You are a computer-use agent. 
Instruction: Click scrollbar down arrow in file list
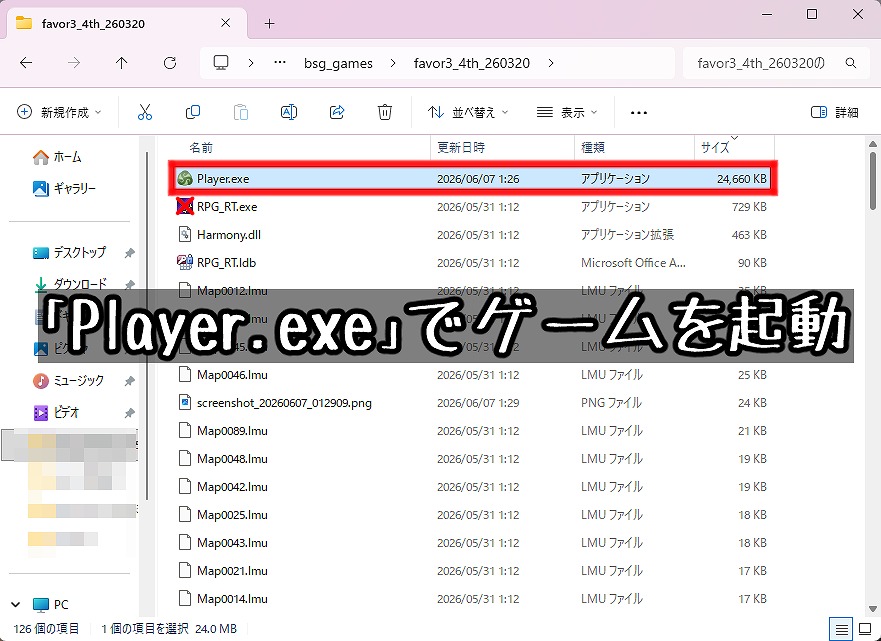[x=872, y=609]
